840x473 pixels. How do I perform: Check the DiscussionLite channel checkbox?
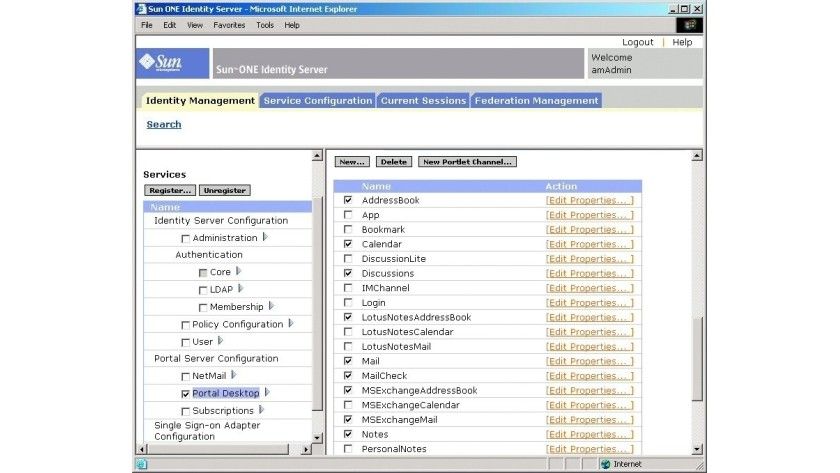tap(348, 258)
